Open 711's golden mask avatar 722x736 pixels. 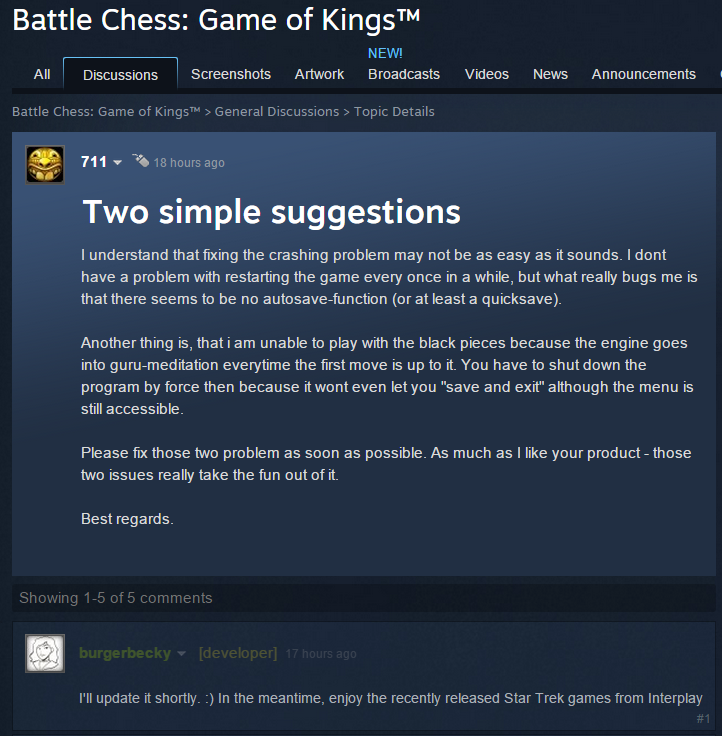pyautogui.click(x=45, y=164)
